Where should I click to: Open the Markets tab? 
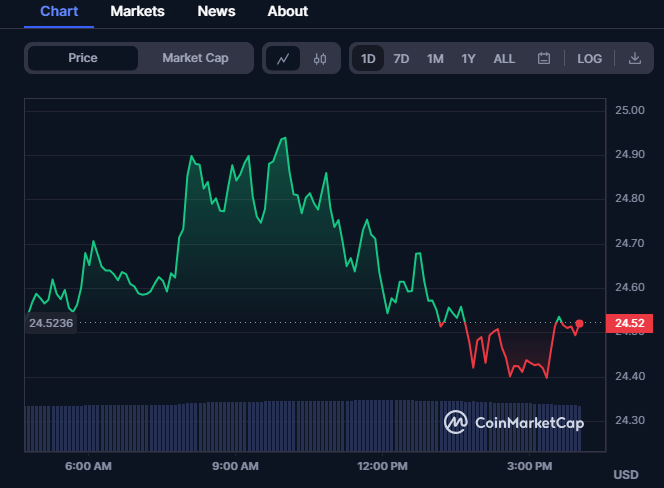[x=137, y=11]
